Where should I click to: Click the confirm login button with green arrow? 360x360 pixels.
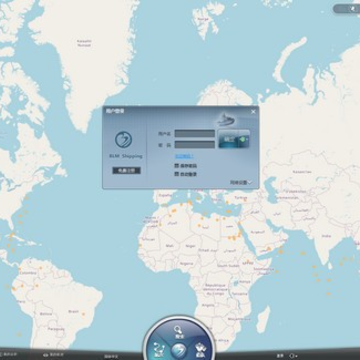pyautogui.click(x=234, y=139)
